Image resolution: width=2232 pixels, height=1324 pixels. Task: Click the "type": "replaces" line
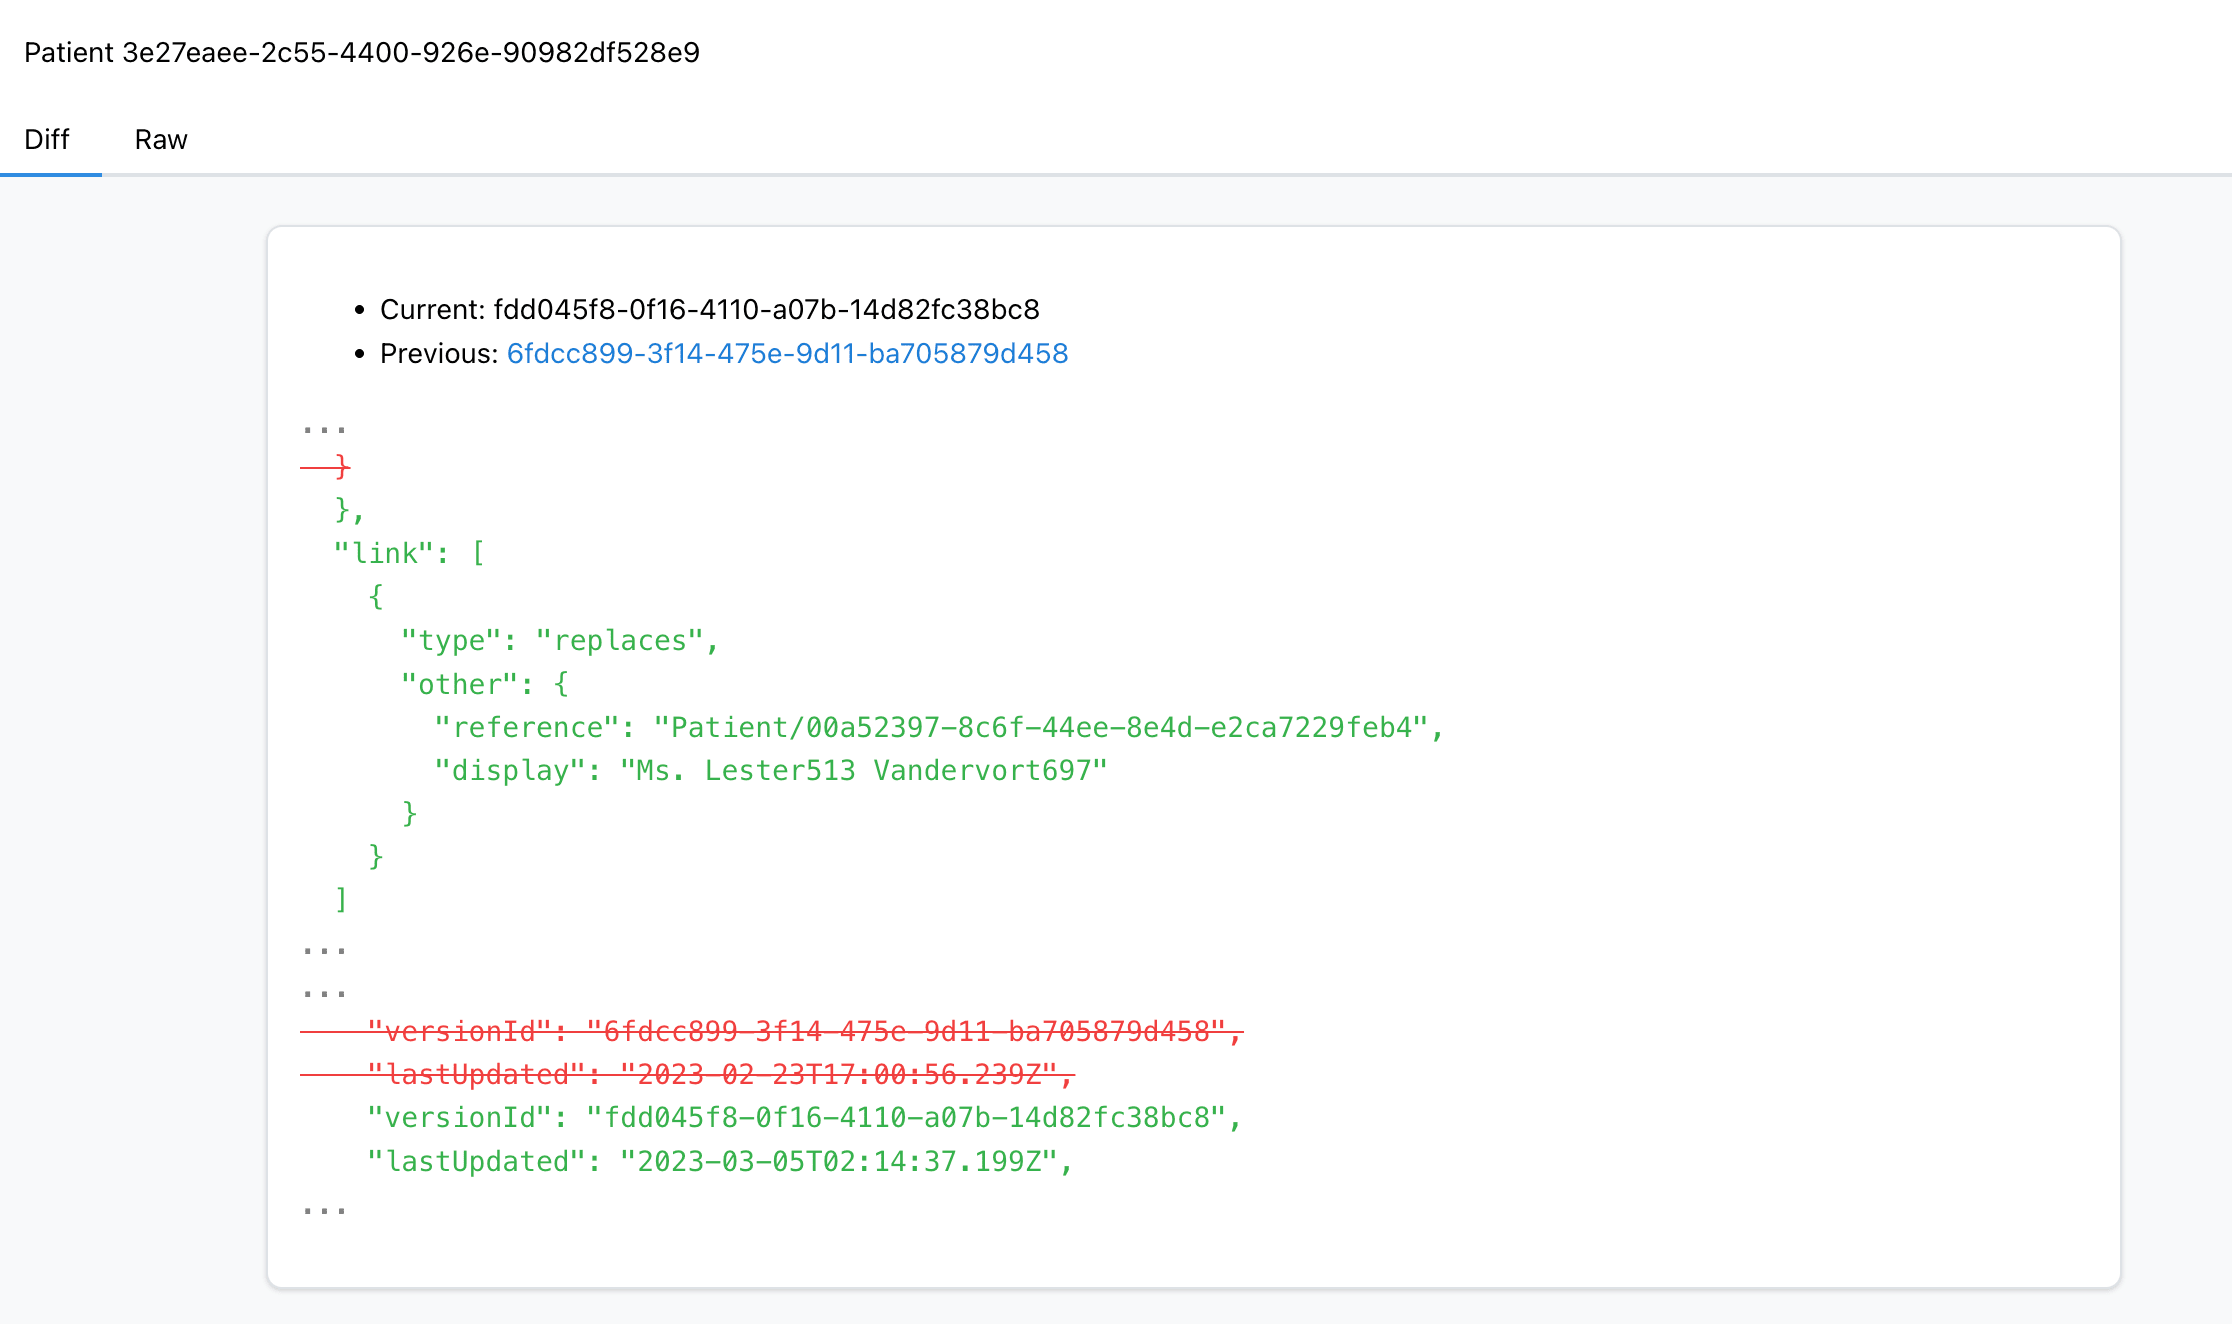[559, 640]
